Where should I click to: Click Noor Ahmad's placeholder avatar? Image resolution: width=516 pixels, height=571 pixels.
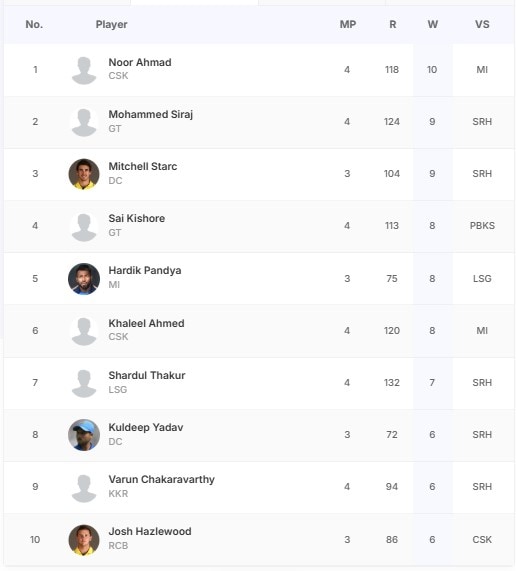84,71
